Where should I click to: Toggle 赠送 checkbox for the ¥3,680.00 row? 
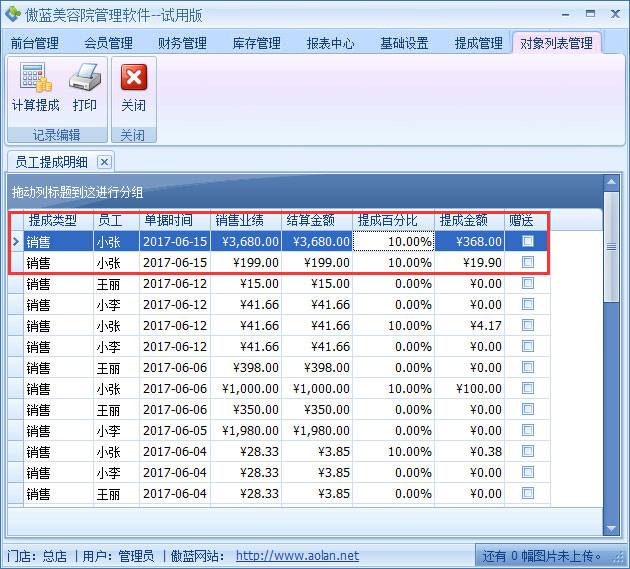tap(528, 241)
